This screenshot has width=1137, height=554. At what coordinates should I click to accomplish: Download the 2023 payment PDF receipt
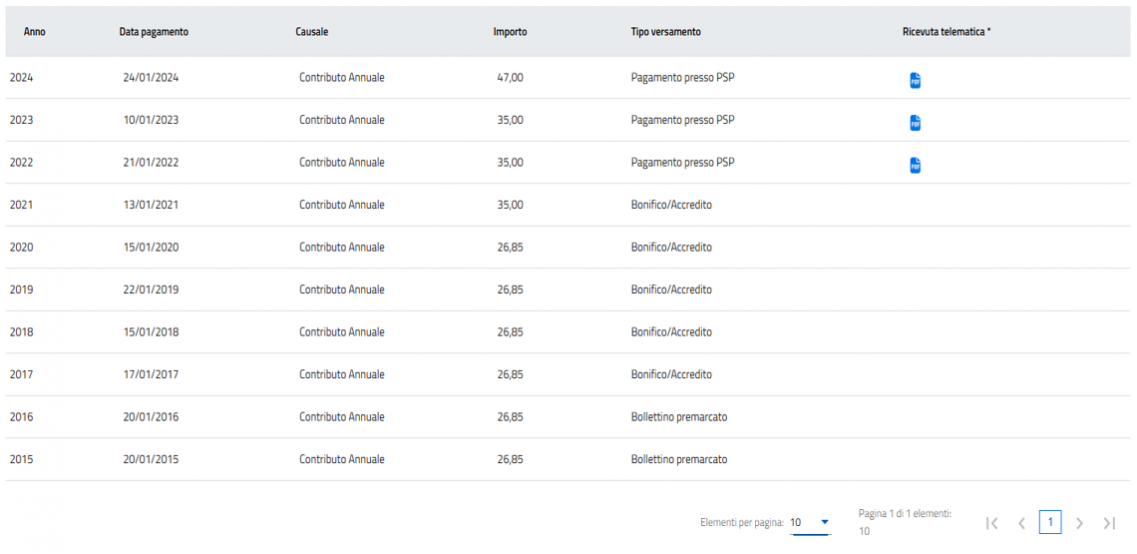(914, 123)
